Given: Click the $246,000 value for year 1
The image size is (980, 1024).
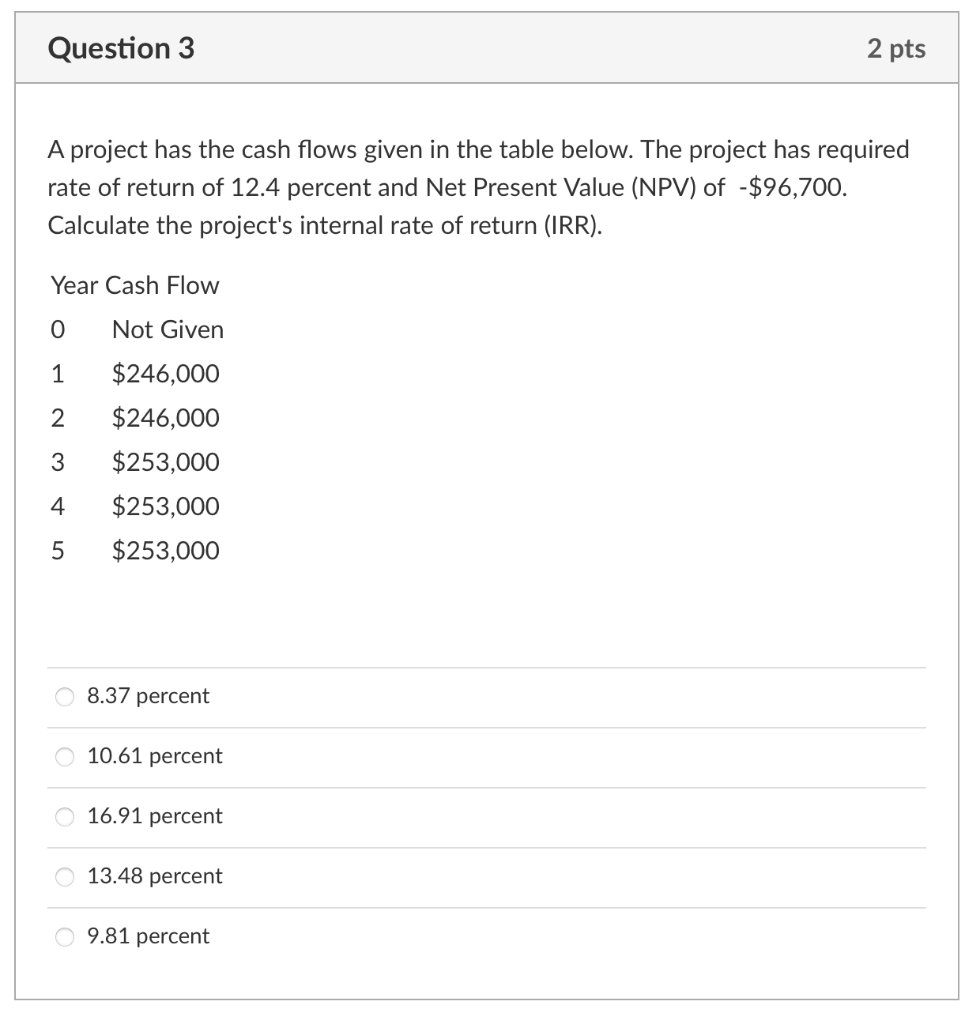Looking at the screenshot, I should 165,373.
